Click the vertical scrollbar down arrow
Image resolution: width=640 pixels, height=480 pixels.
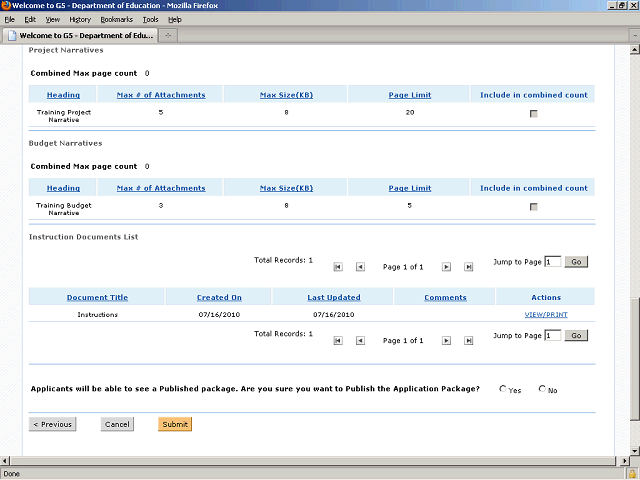634,451
